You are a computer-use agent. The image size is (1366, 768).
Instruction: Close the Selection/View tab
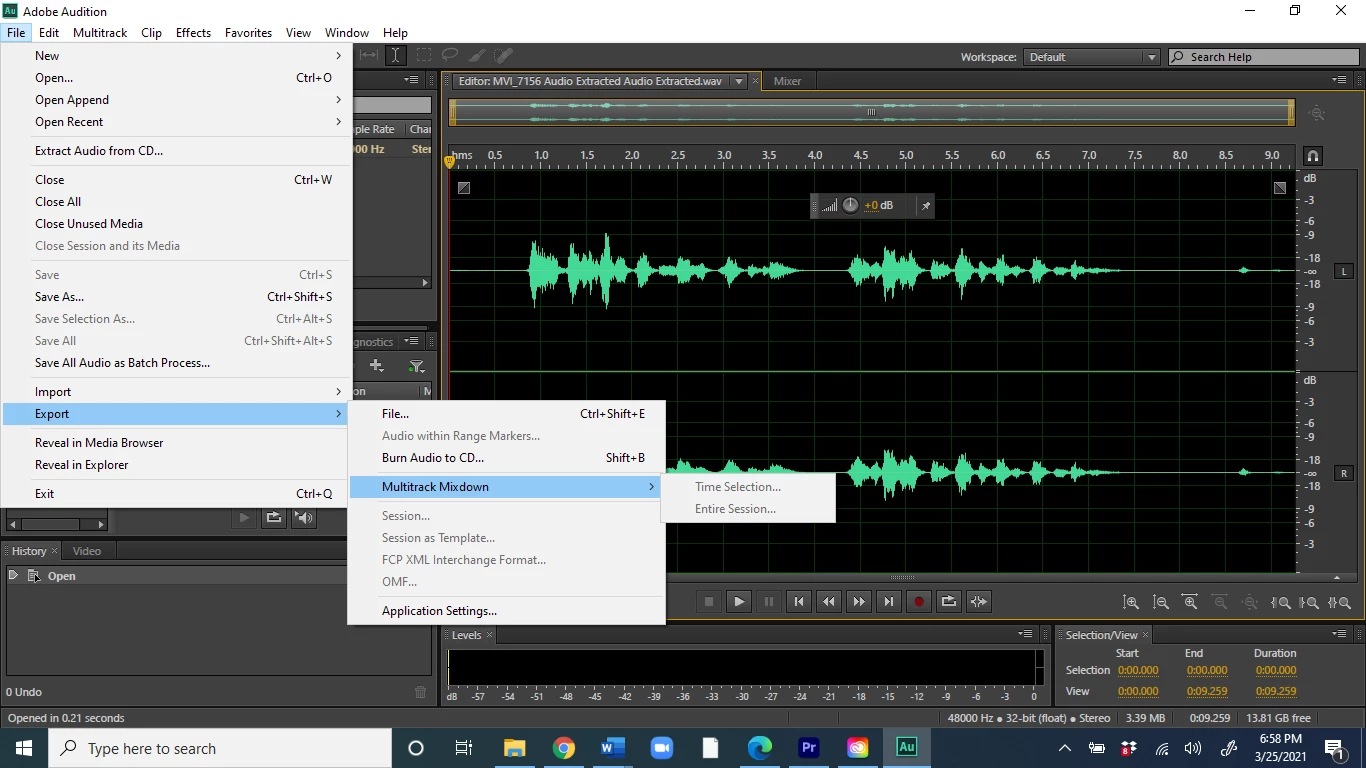click(x=1146, y=635)
